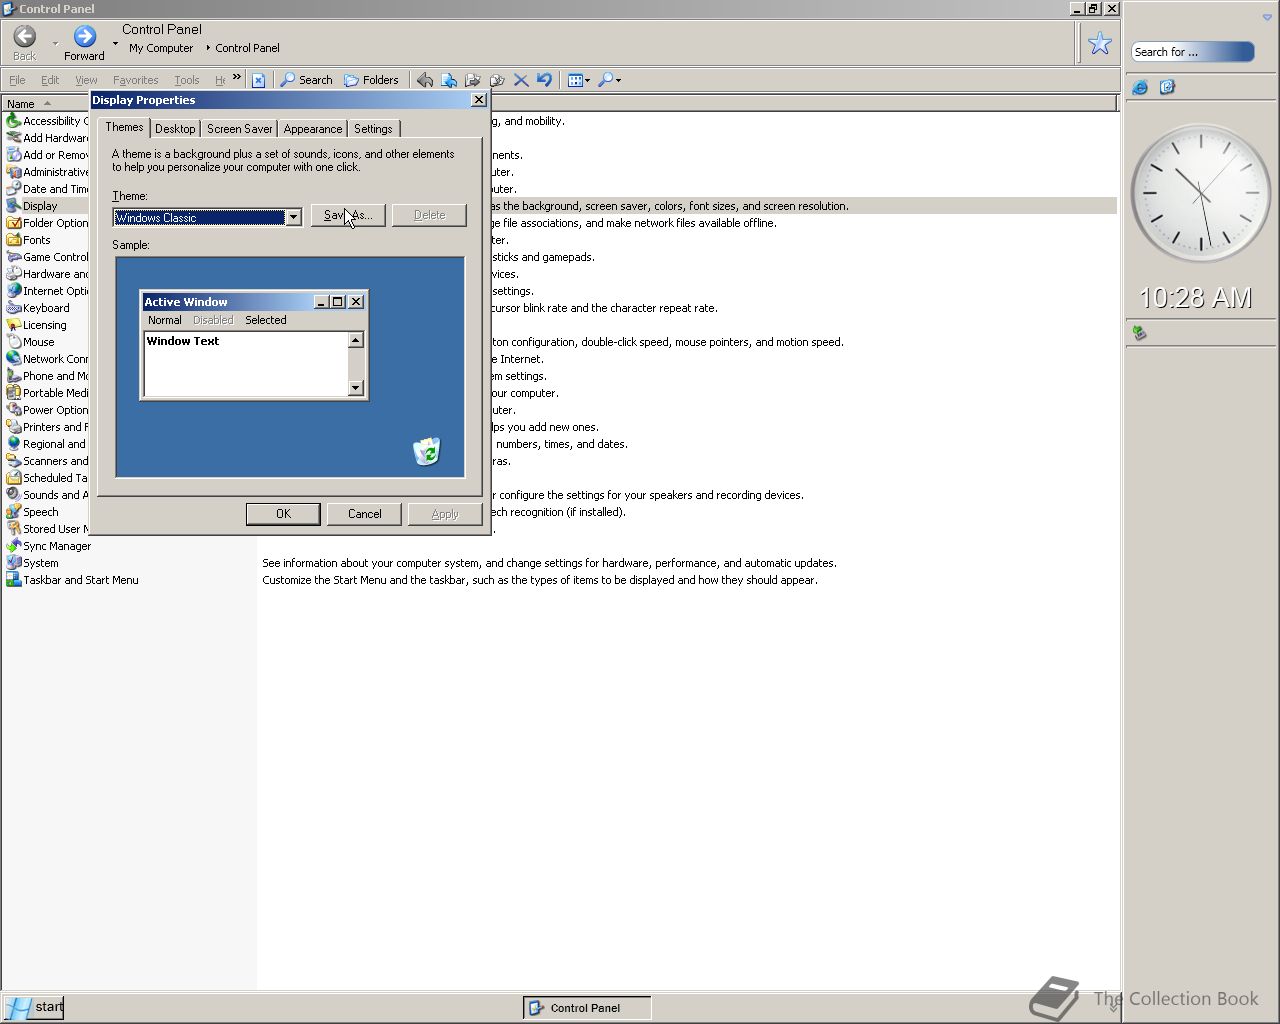Select the Internet Options item
Screen dimensions: 1280x1024
tap(47, 291)
